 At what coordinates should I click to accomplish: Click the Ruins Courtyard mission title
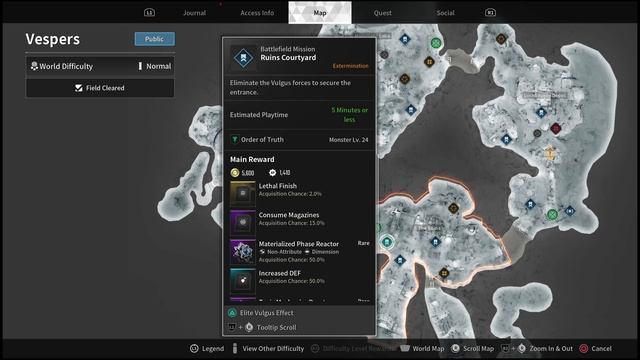coord(288,58)
